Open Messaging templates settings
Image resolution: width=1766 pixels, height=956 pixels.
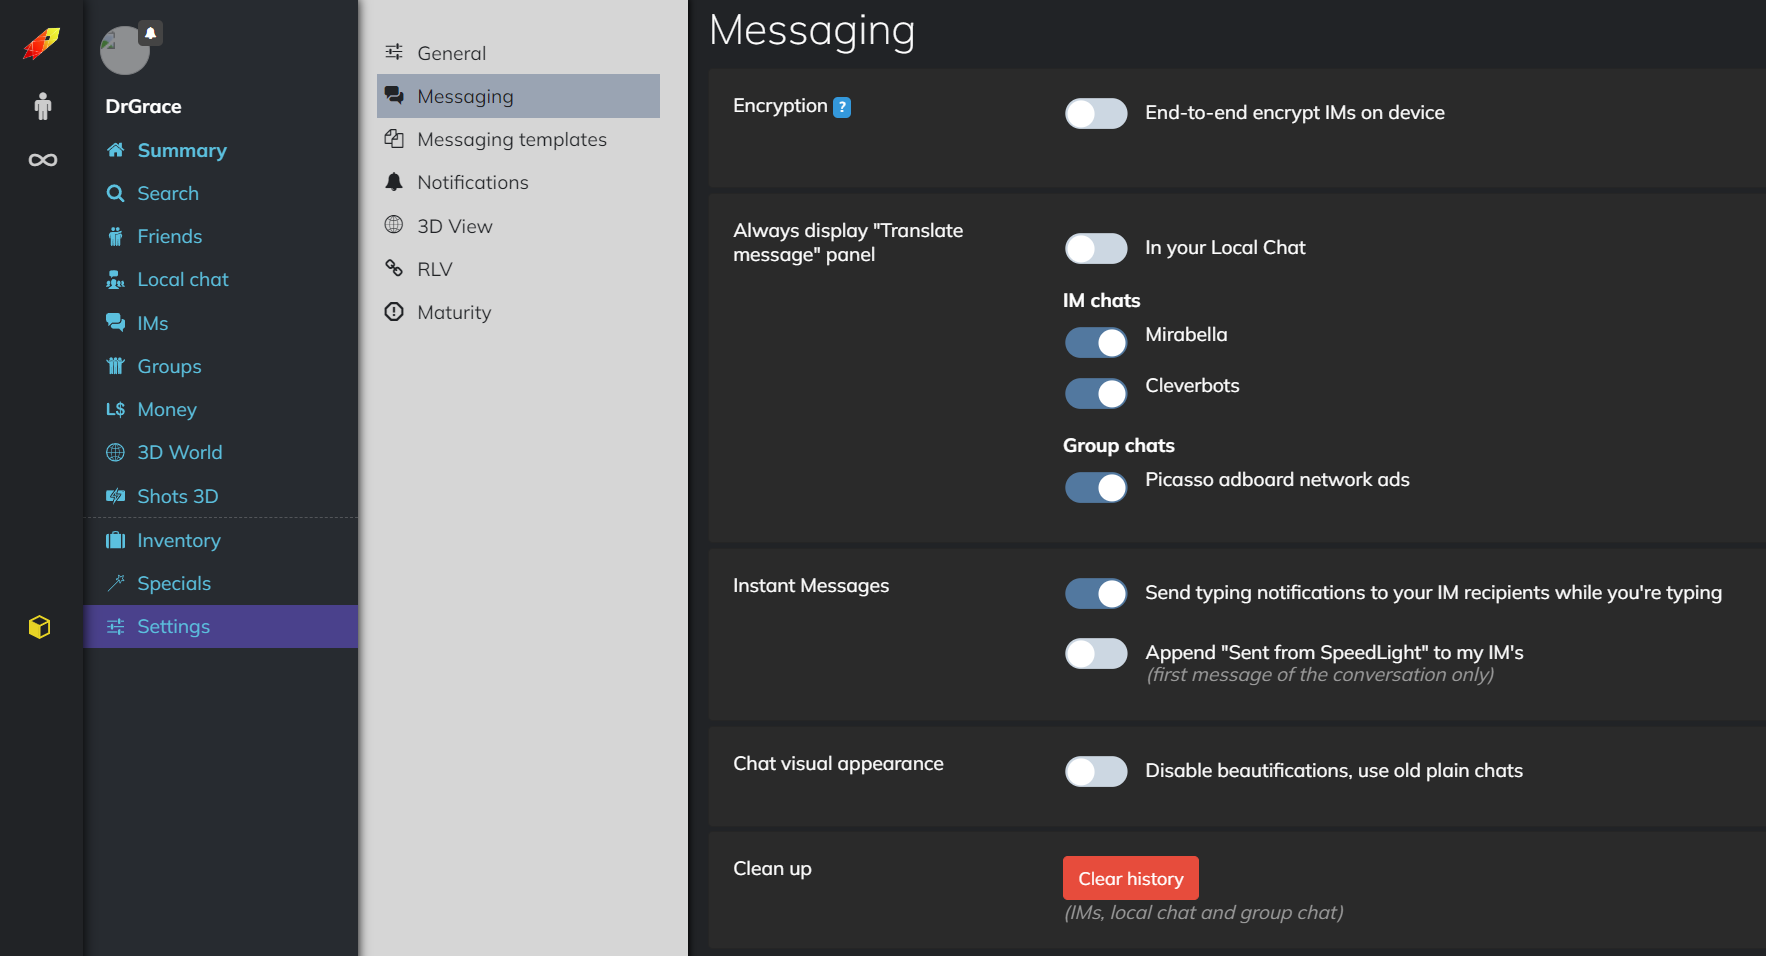tap(518, 139)
